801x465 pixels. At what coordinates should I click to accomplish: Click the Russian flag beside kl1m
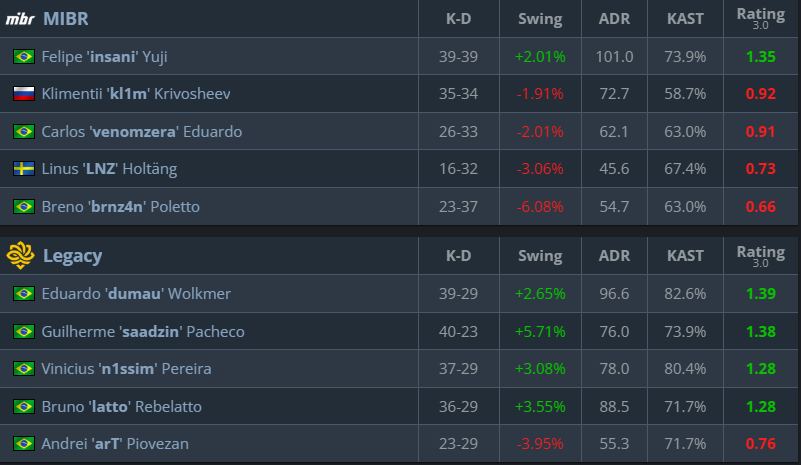point(23,94)
